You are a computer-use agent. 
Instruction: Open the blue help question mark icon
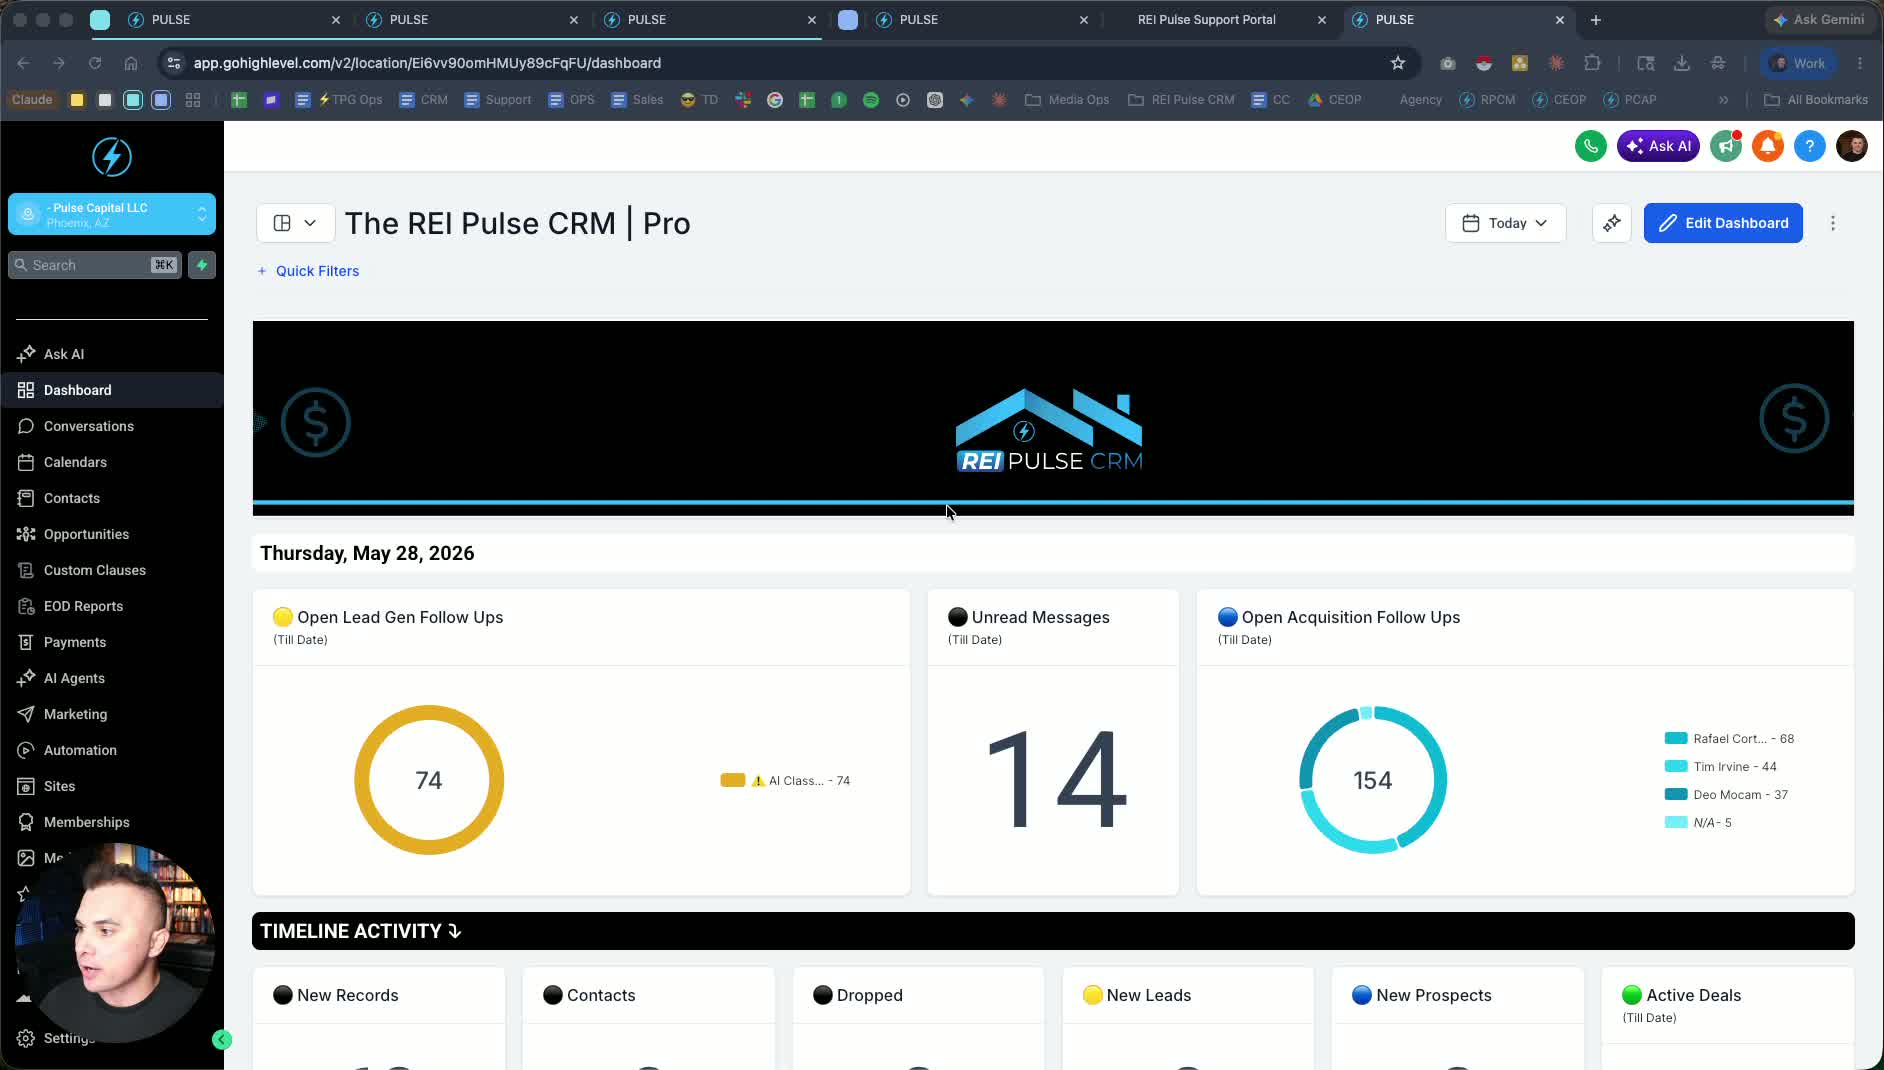pos(1810,146)
